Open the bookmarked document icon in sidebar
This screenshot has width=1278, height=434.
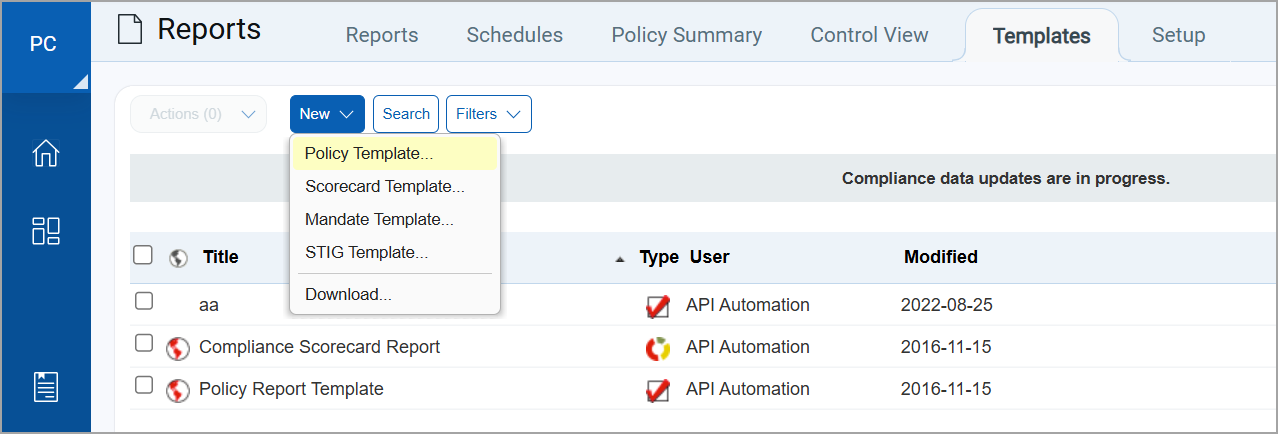pyautogui.click(x=46, y=387)
